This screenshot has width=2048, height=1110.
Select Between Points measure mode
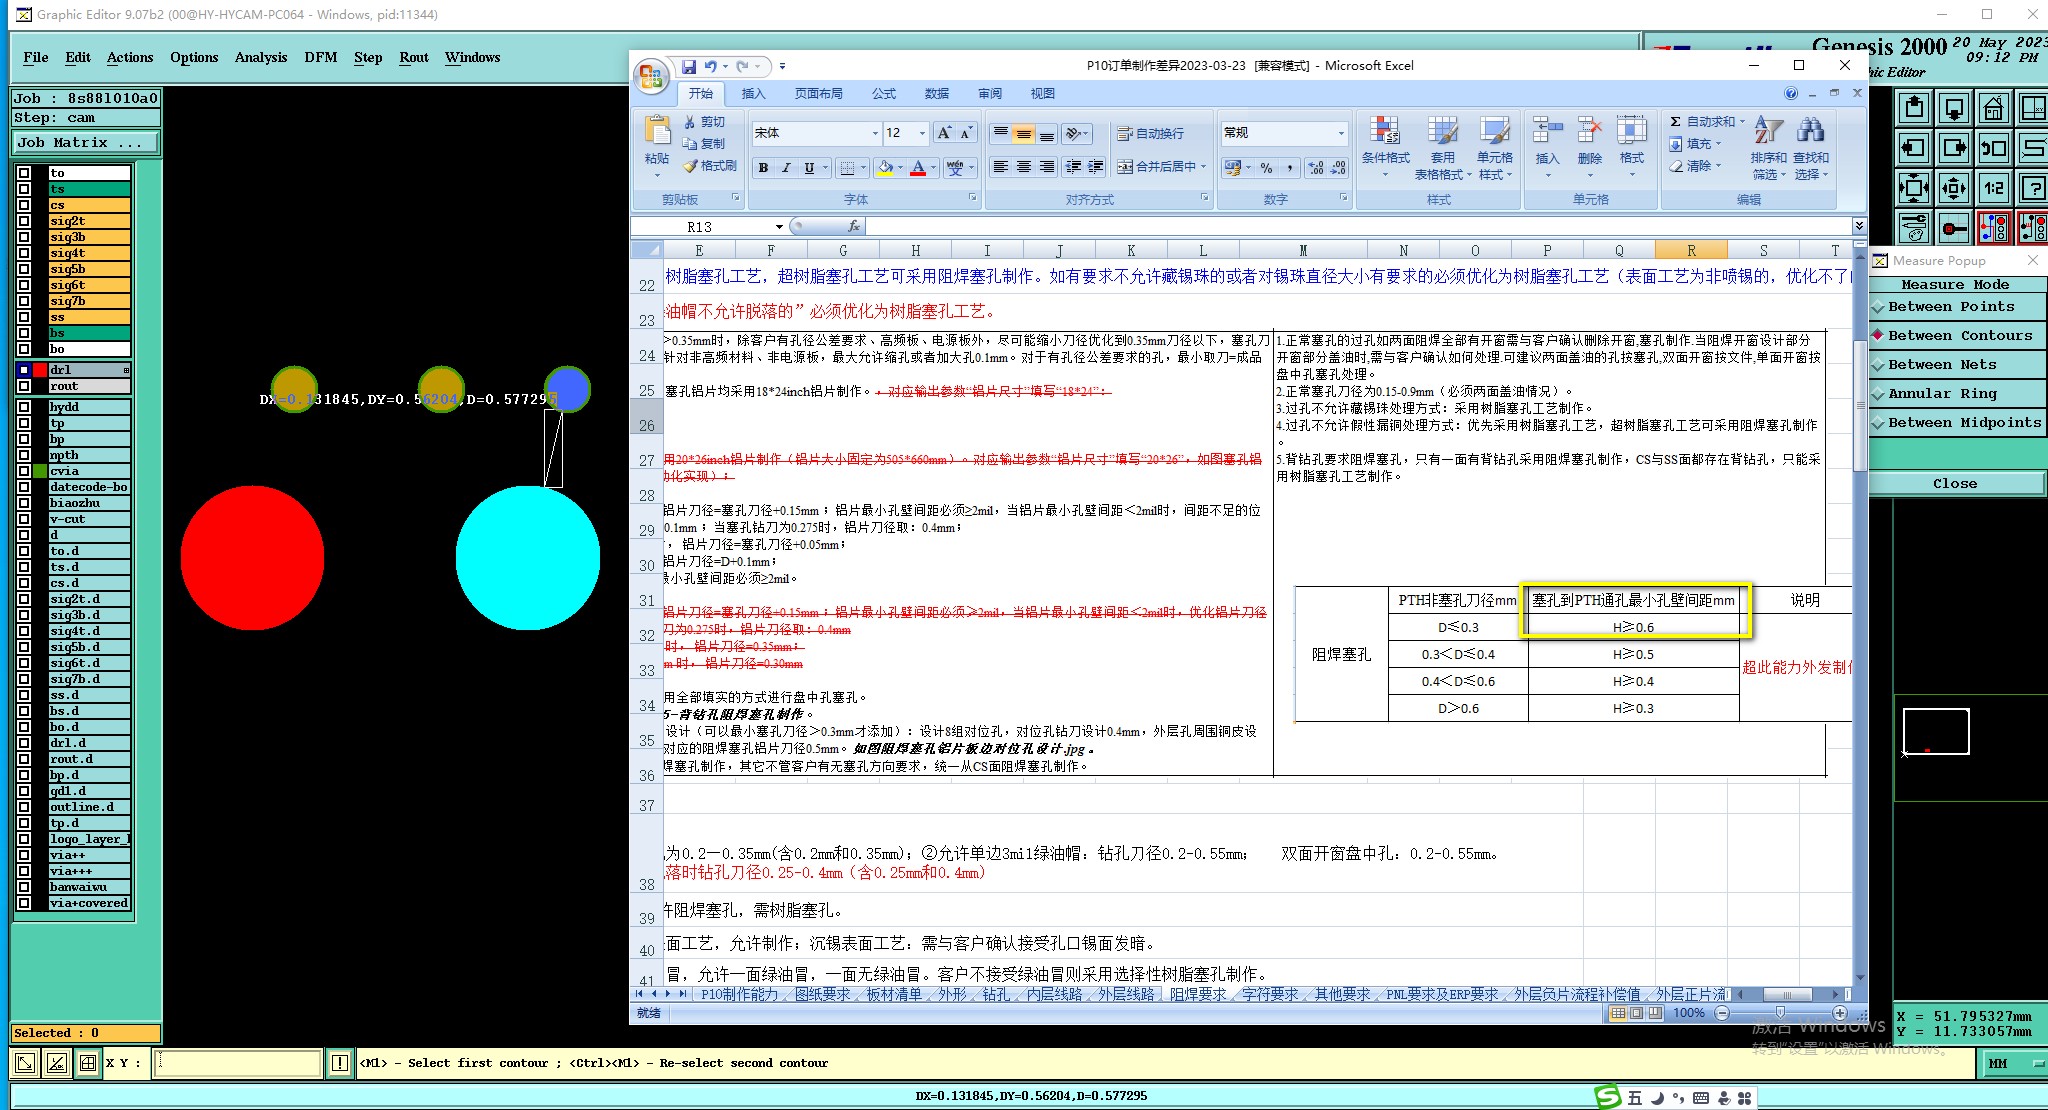[1950, 307]
